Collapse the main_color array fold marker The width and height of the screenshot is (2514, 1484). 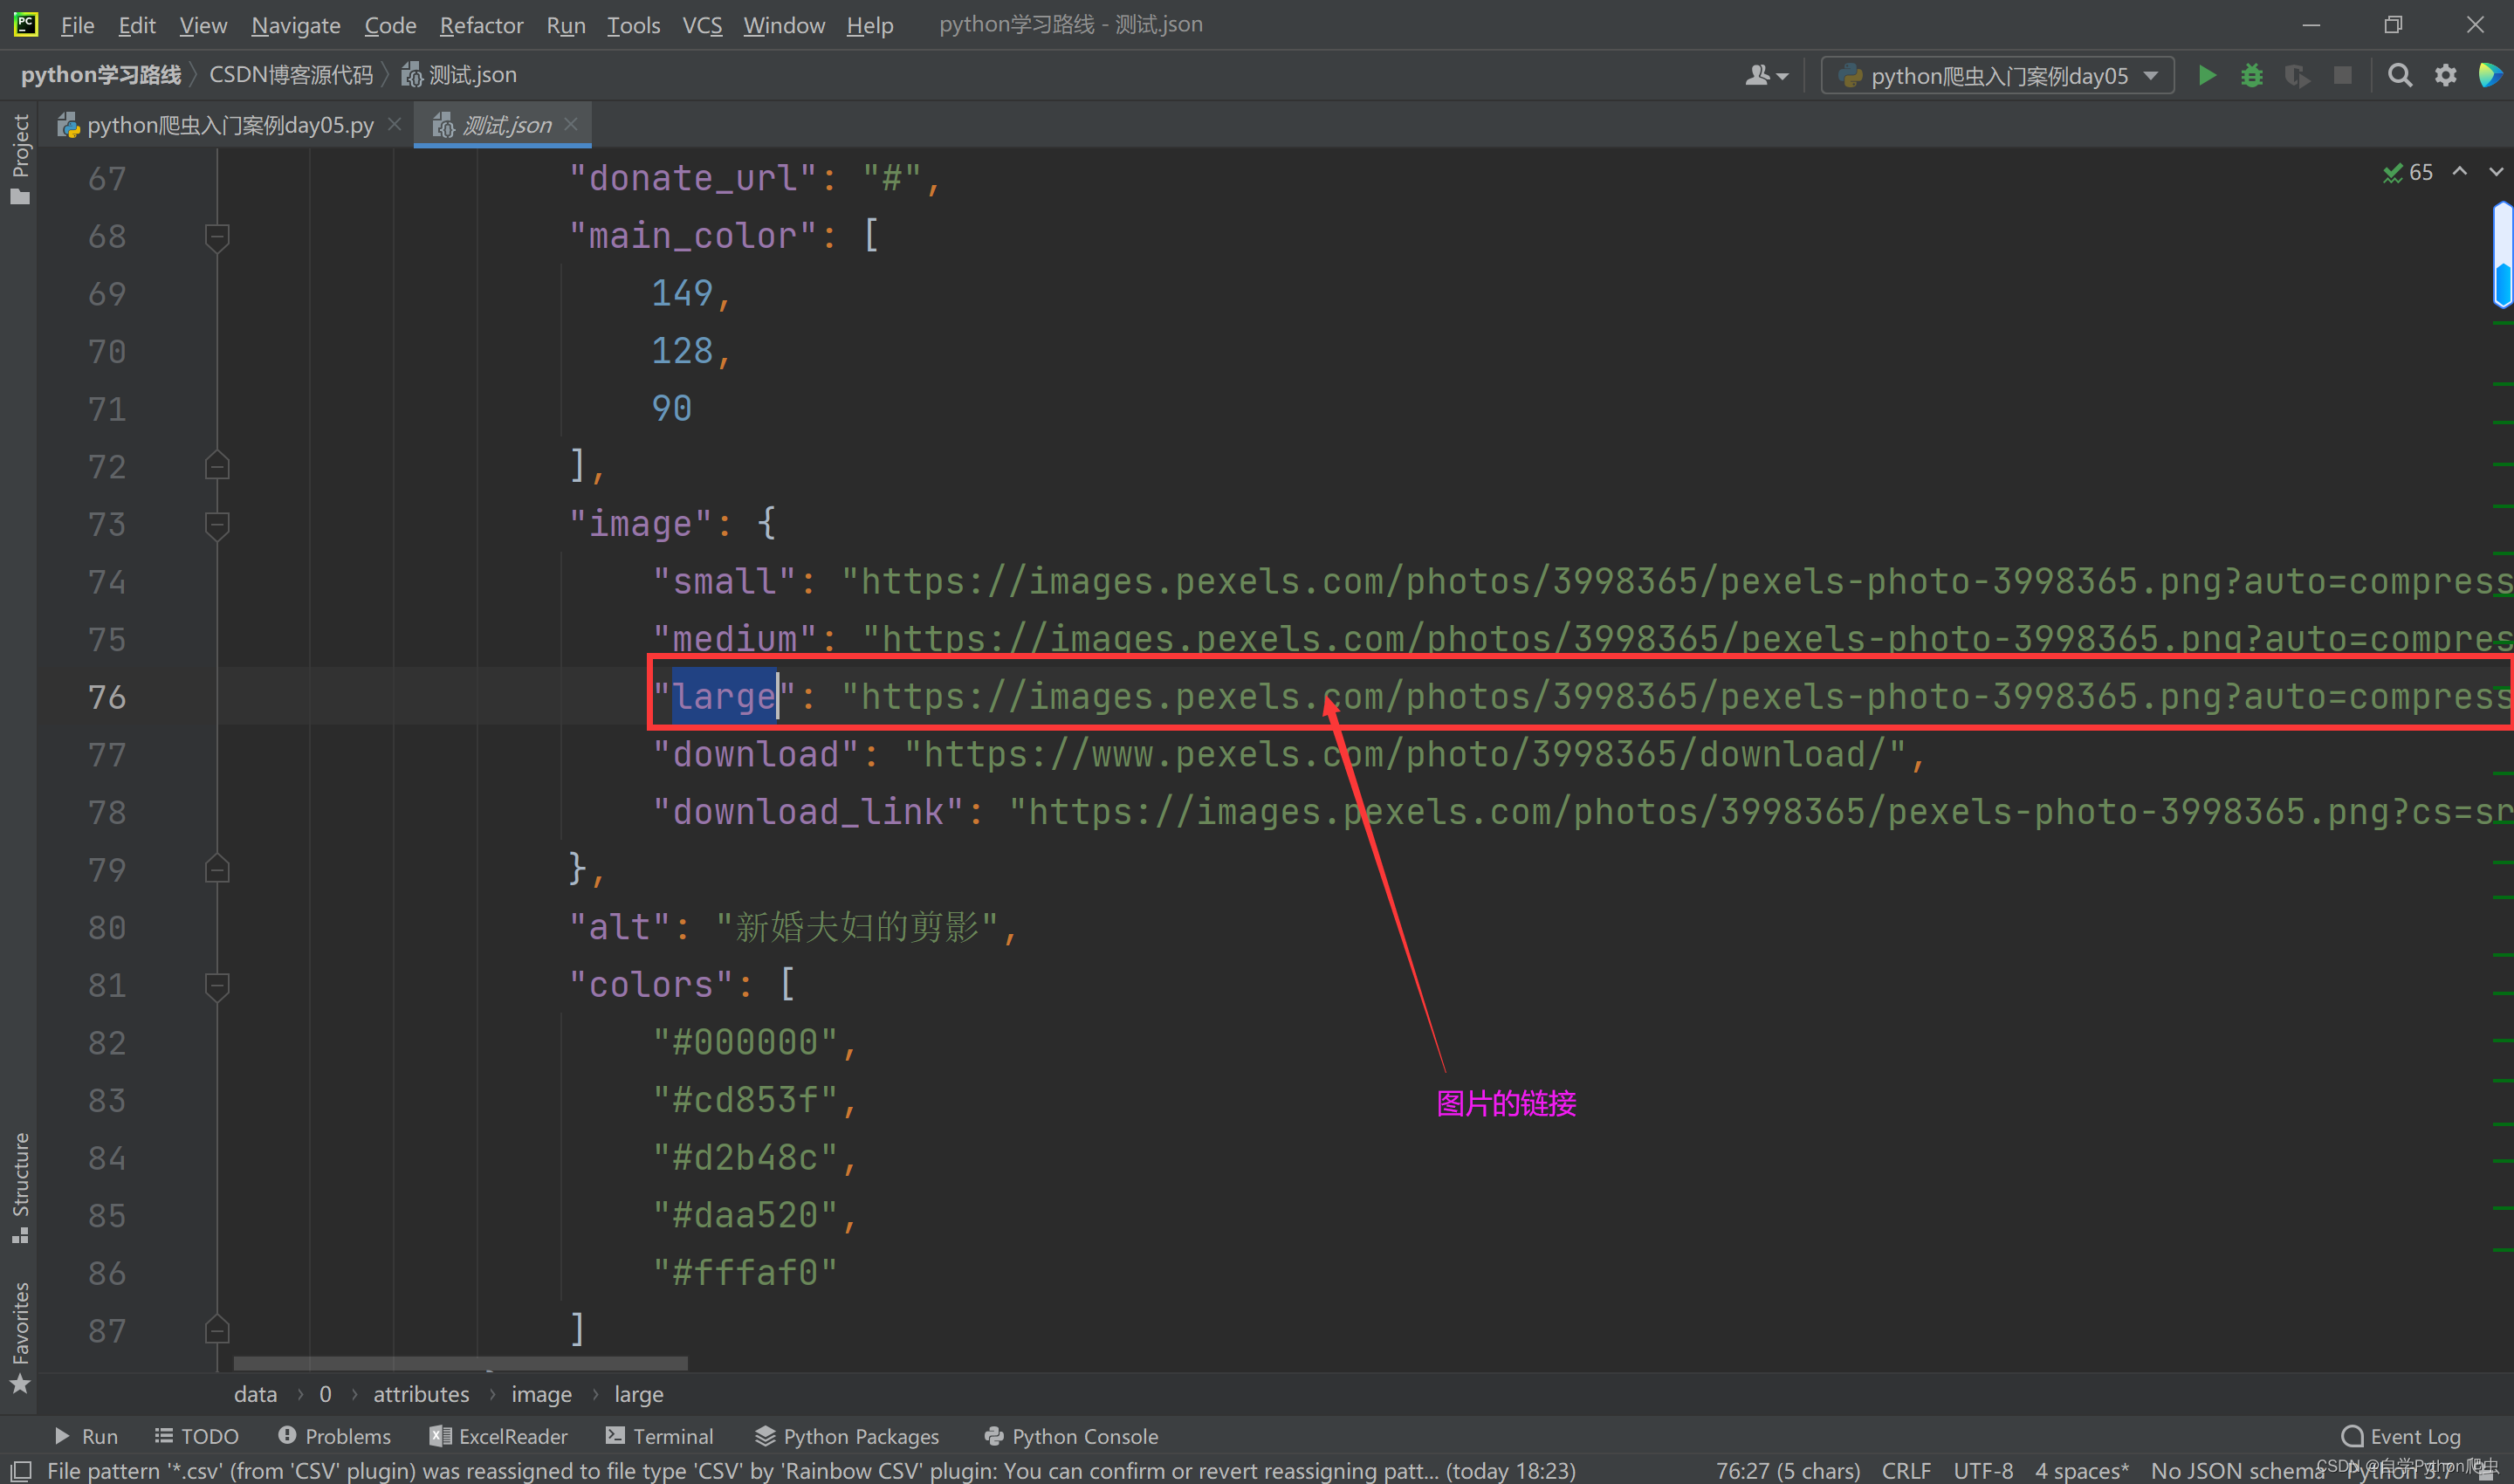click(x=217, y=237)
